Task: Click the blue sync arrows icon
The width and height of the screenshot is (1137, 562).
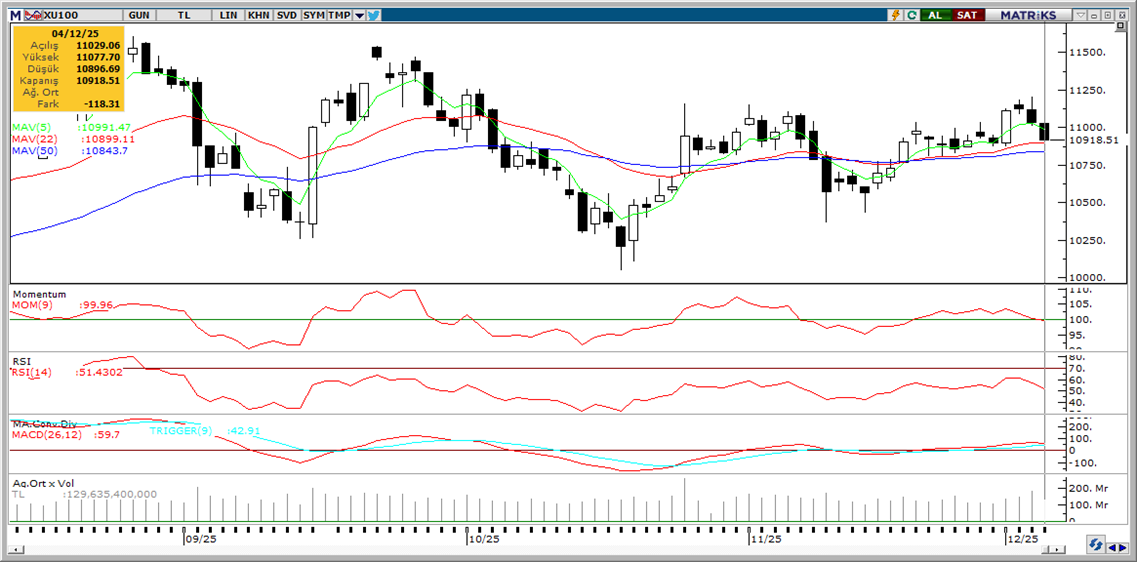Action: 1096,545
